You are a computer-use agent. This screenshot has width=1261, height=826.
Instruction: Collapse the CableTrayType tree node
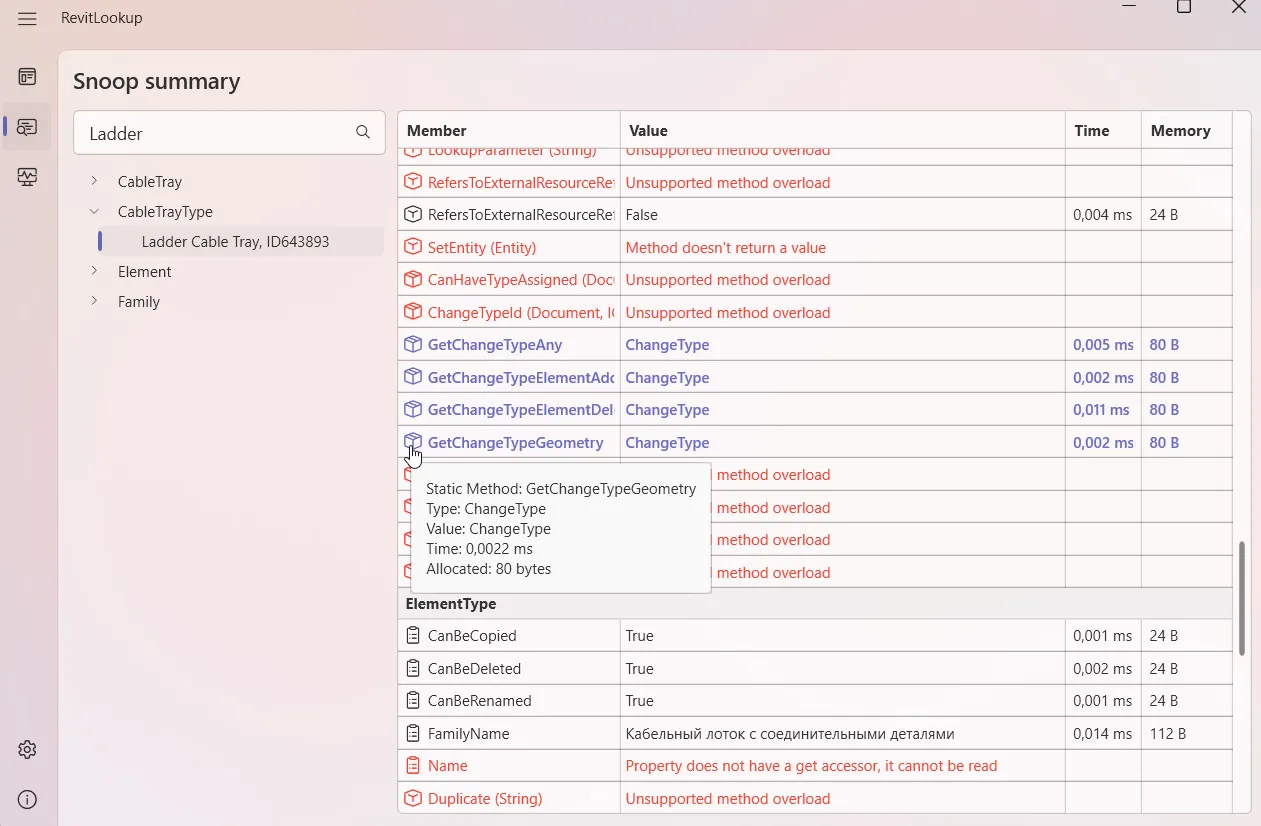(x=94, y=211)
